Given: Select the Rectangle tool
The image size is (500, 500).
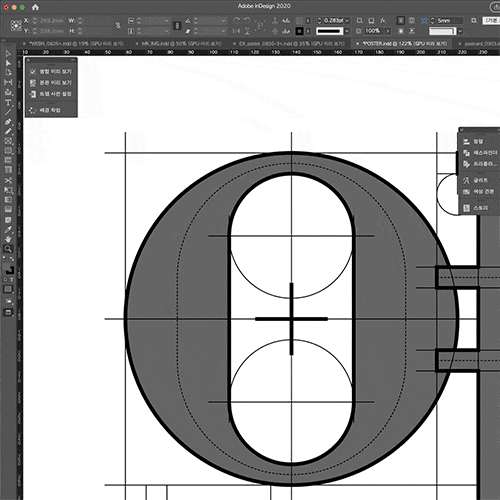Looking at the screenshot, I should point(8,151).
